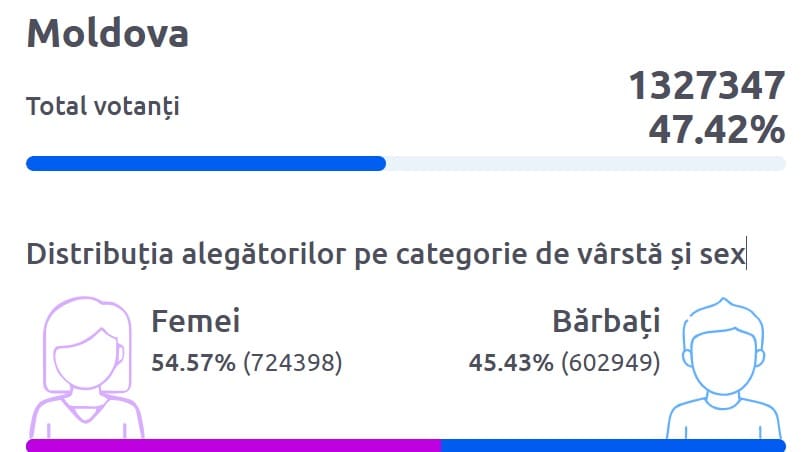This screenshot has height=452, width=804.
Task: Select the 'Total votanți' label
Action: tap(103, 106)
